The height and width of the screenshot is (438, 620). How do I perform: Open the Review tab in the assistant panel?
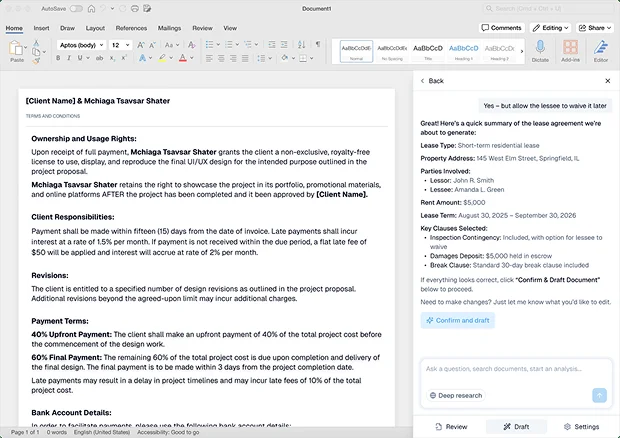pos(451,426)
